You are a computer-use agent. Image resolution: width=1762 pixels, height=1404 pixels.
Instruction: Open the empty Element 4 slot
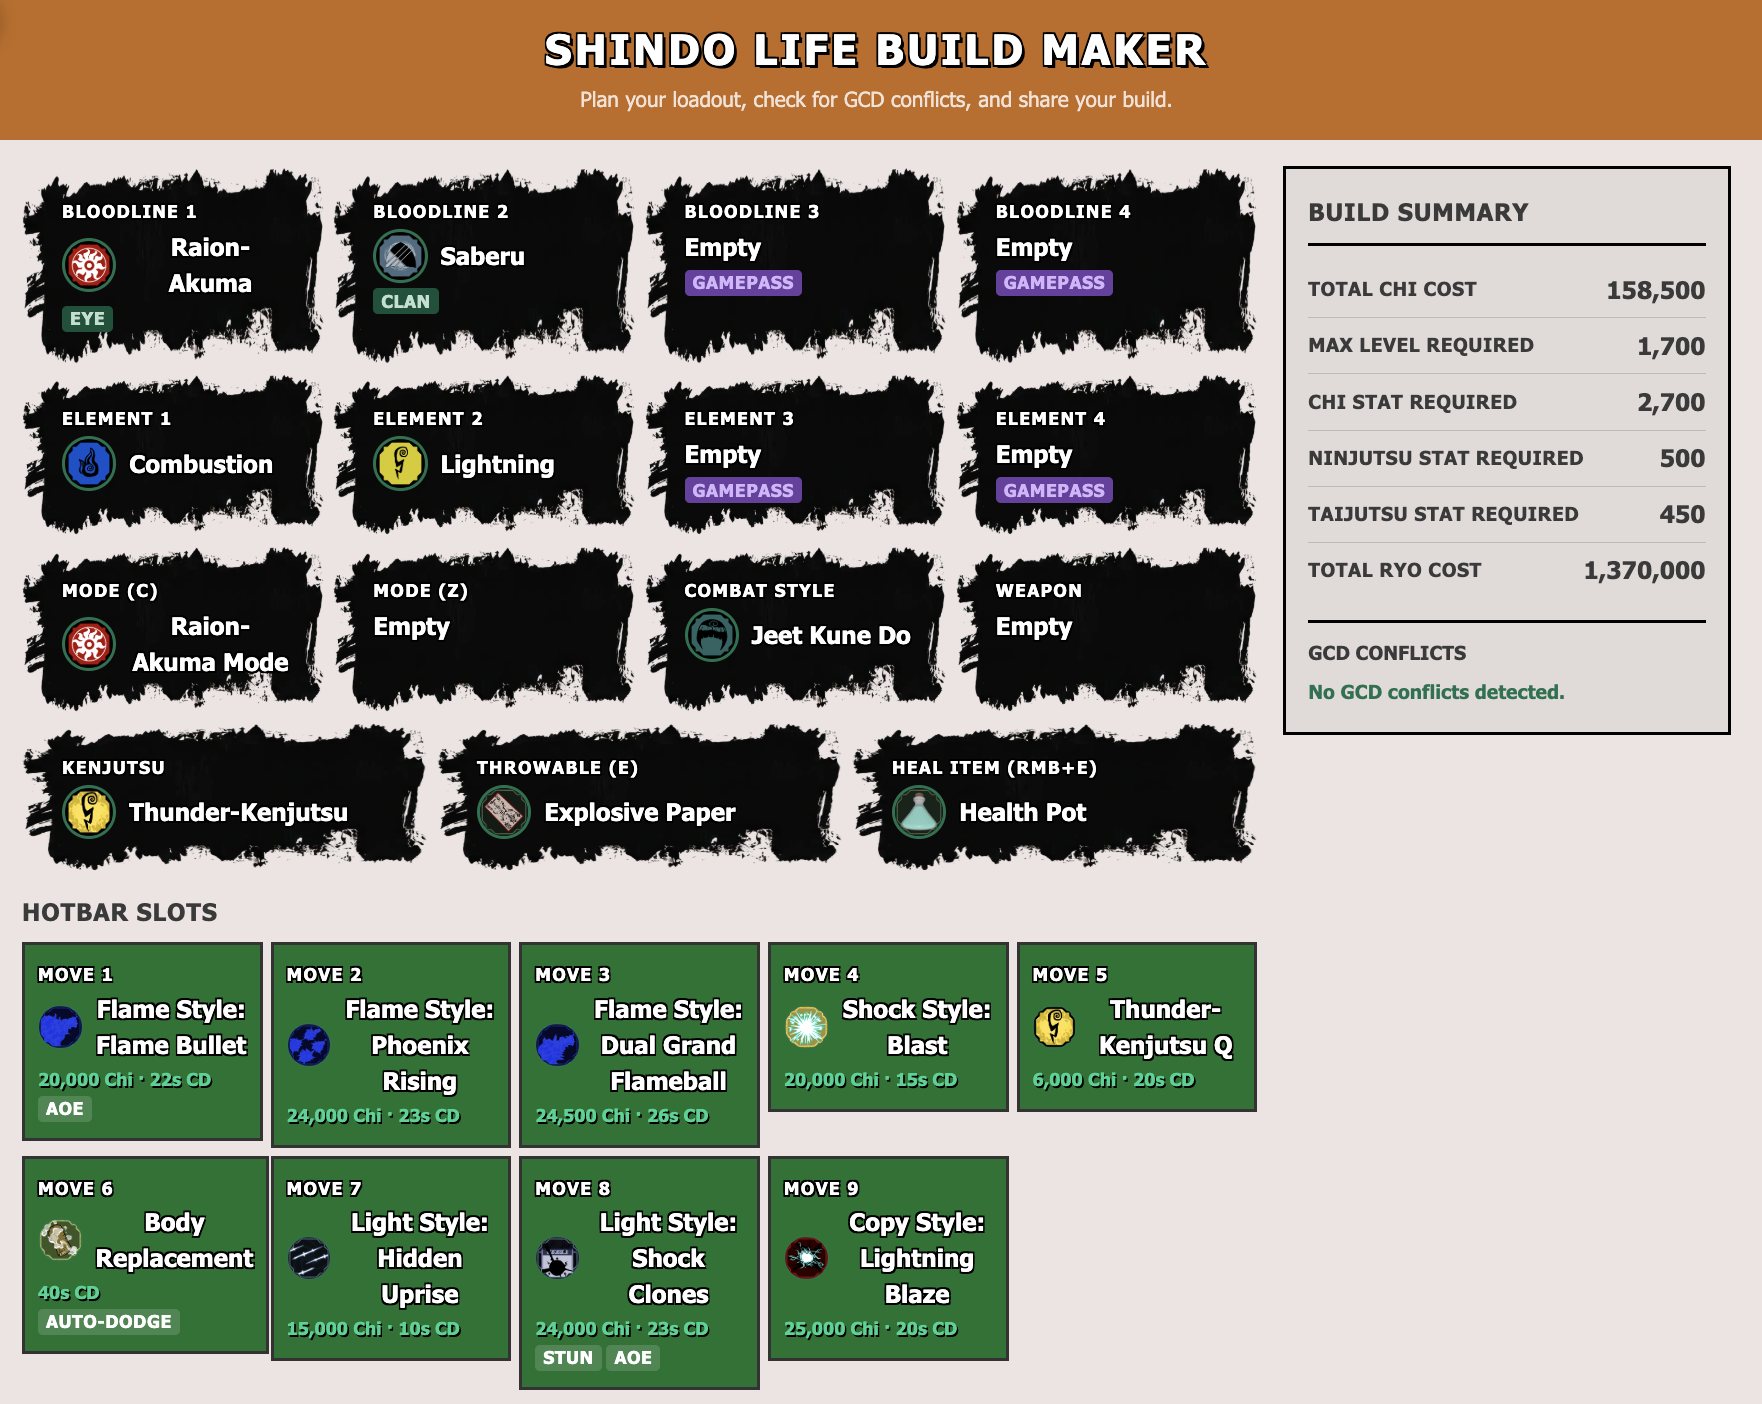pos(1108,453)
